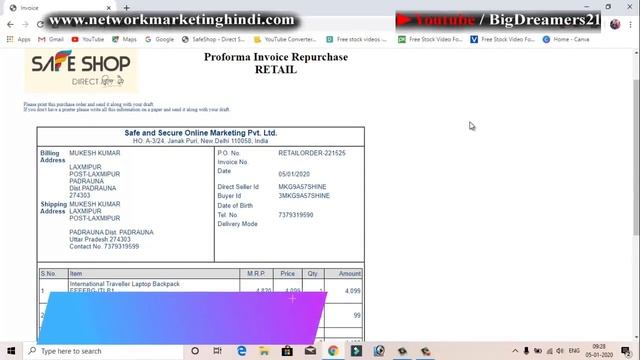Click the HO: A-3/24, Janak Puri address line

point(200,141)
